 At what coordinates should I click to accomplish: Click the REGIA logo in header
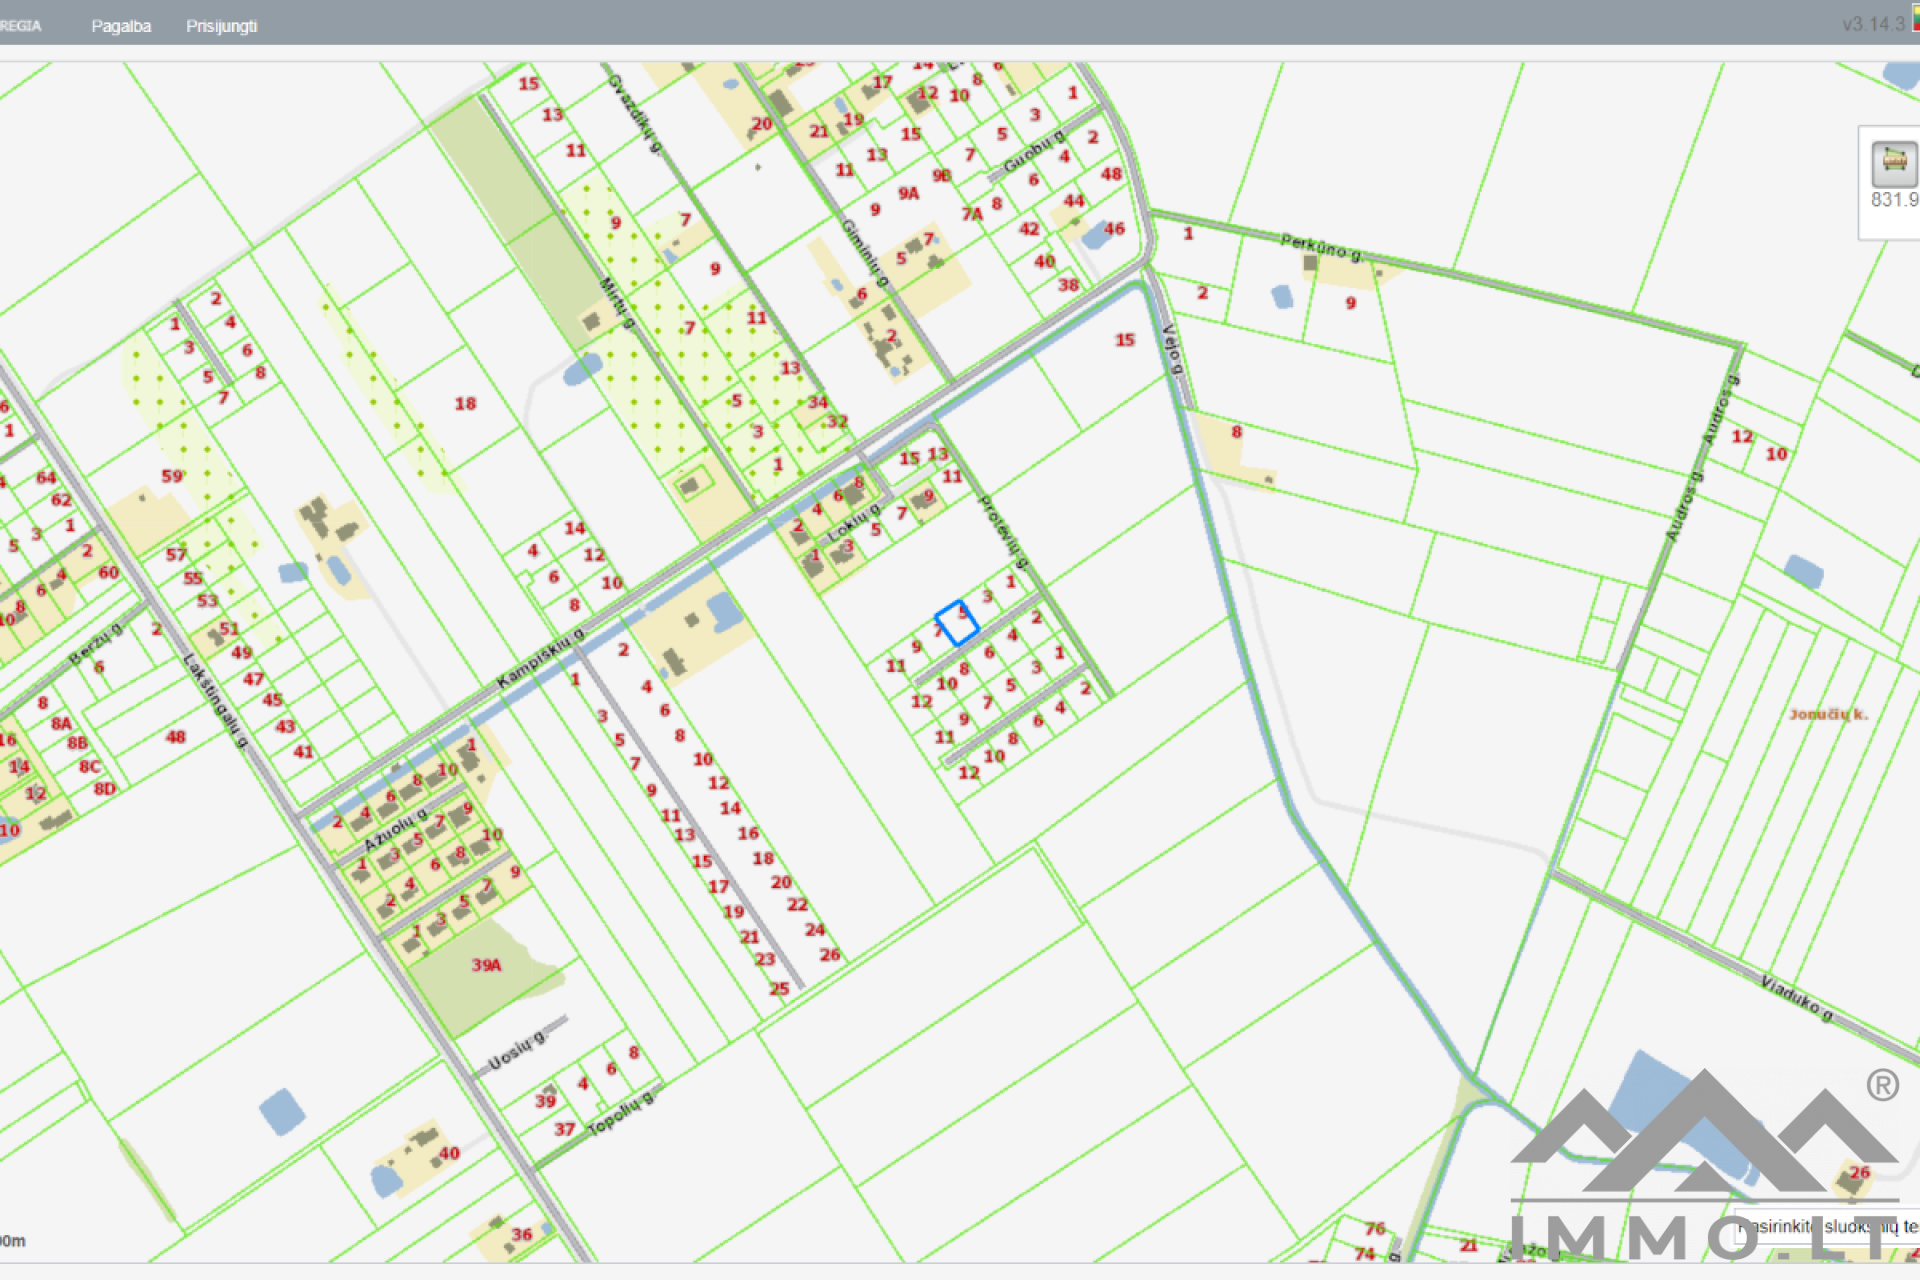click(x=20, y=26)
